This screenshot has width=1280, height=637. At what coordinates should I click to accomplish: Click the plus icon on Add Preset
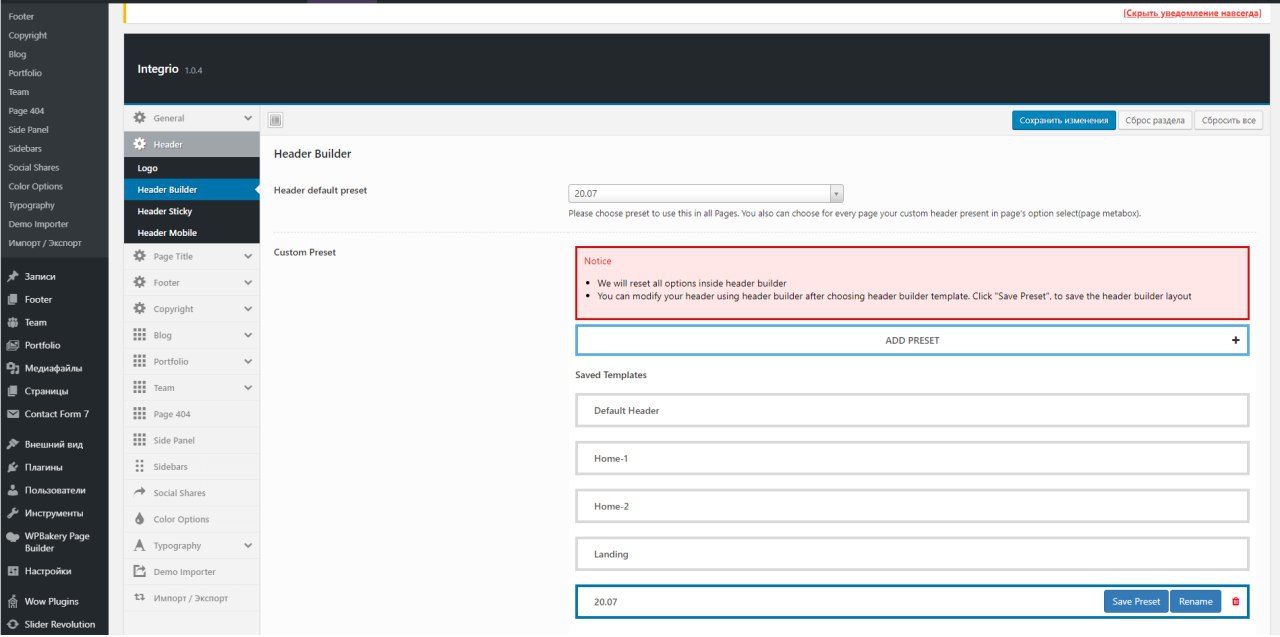tap(1236, 340)
